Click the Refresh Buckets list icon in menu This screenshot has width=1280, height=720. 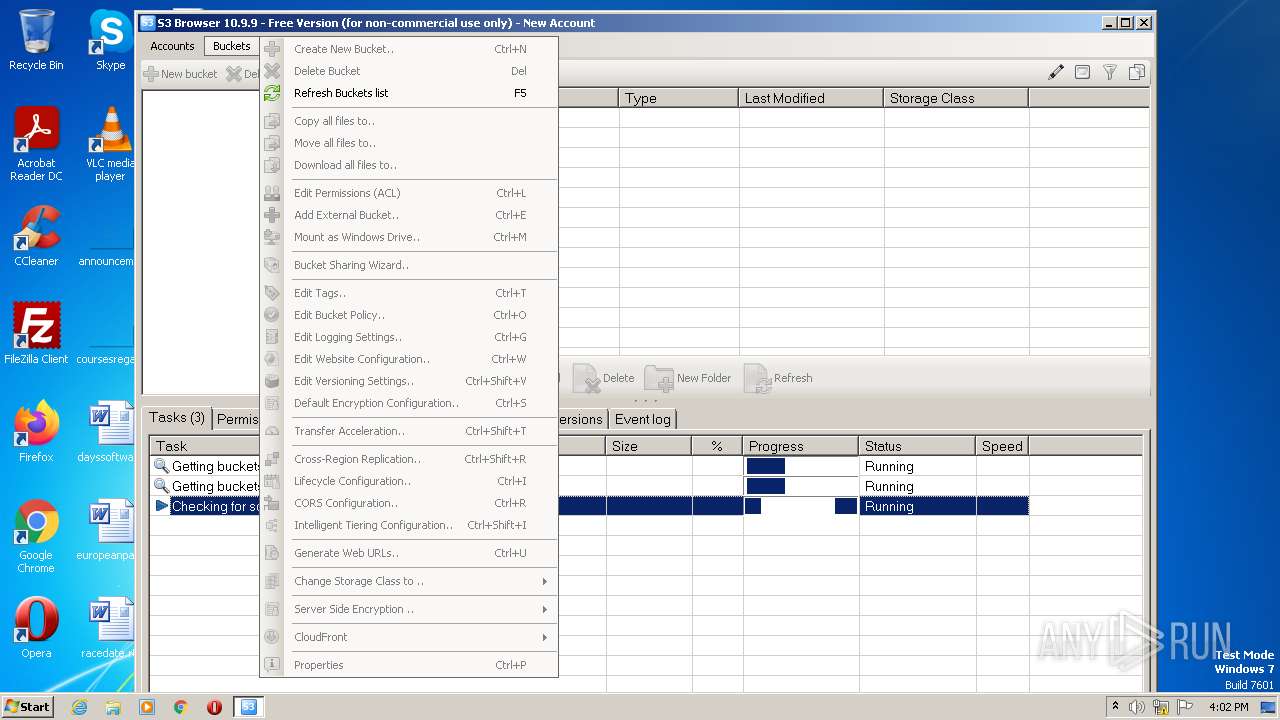272,93
